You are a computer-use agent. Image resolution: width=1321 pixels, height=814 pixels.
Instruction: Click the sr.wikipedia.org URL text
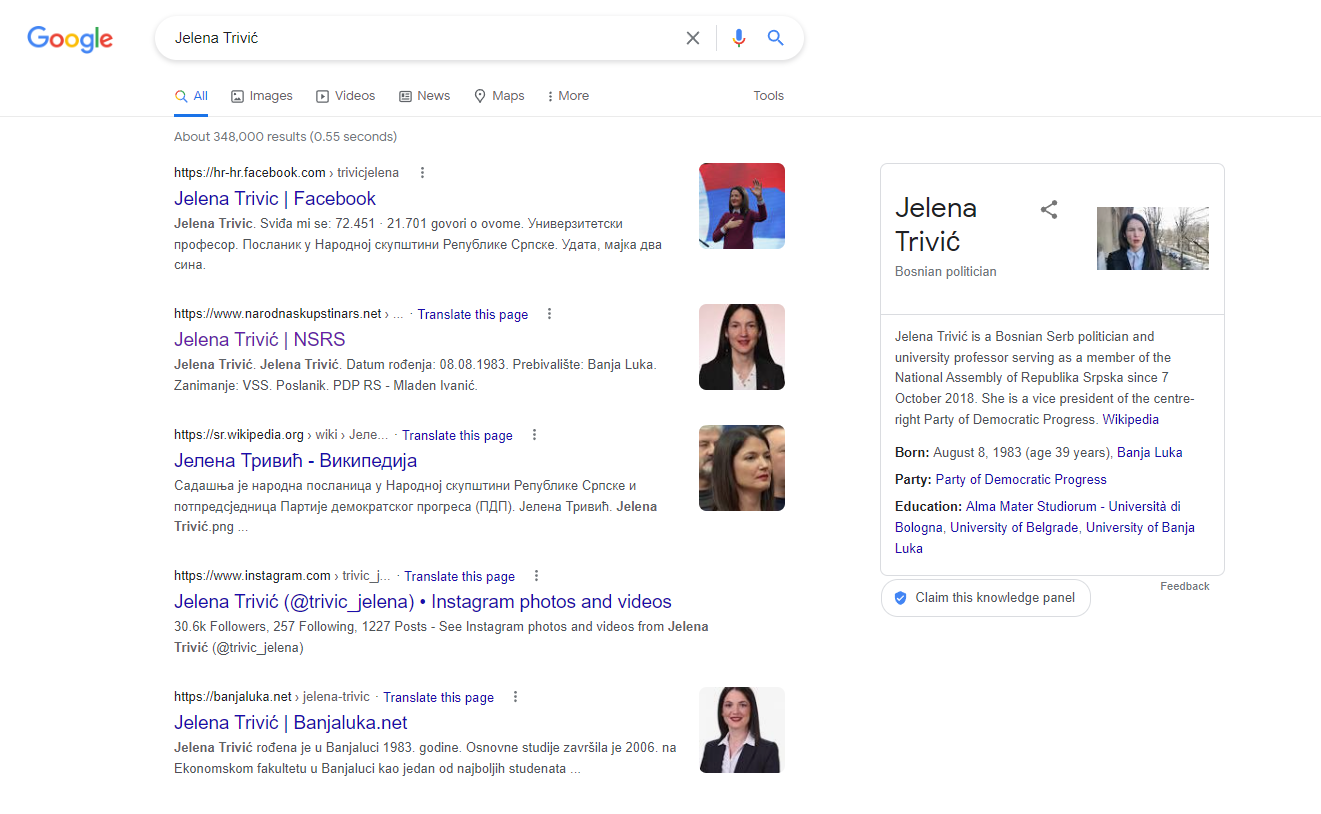pyautogui.click(x=238, y=435)
